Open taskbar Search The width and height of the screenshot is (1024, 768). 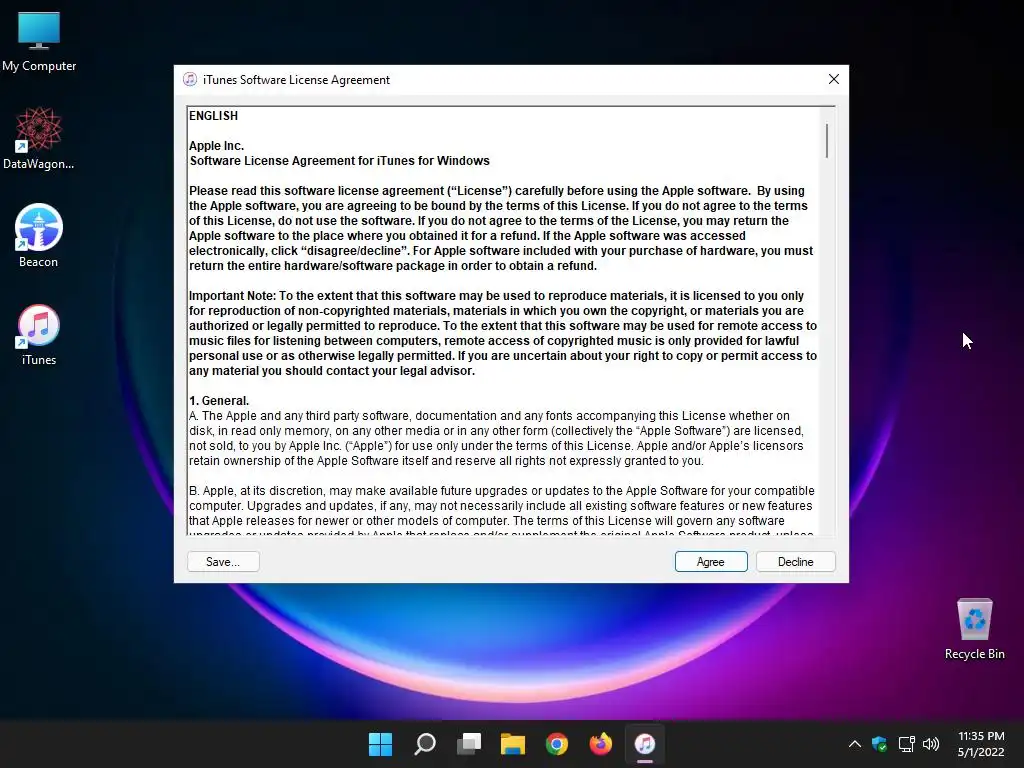click(424, 744)
